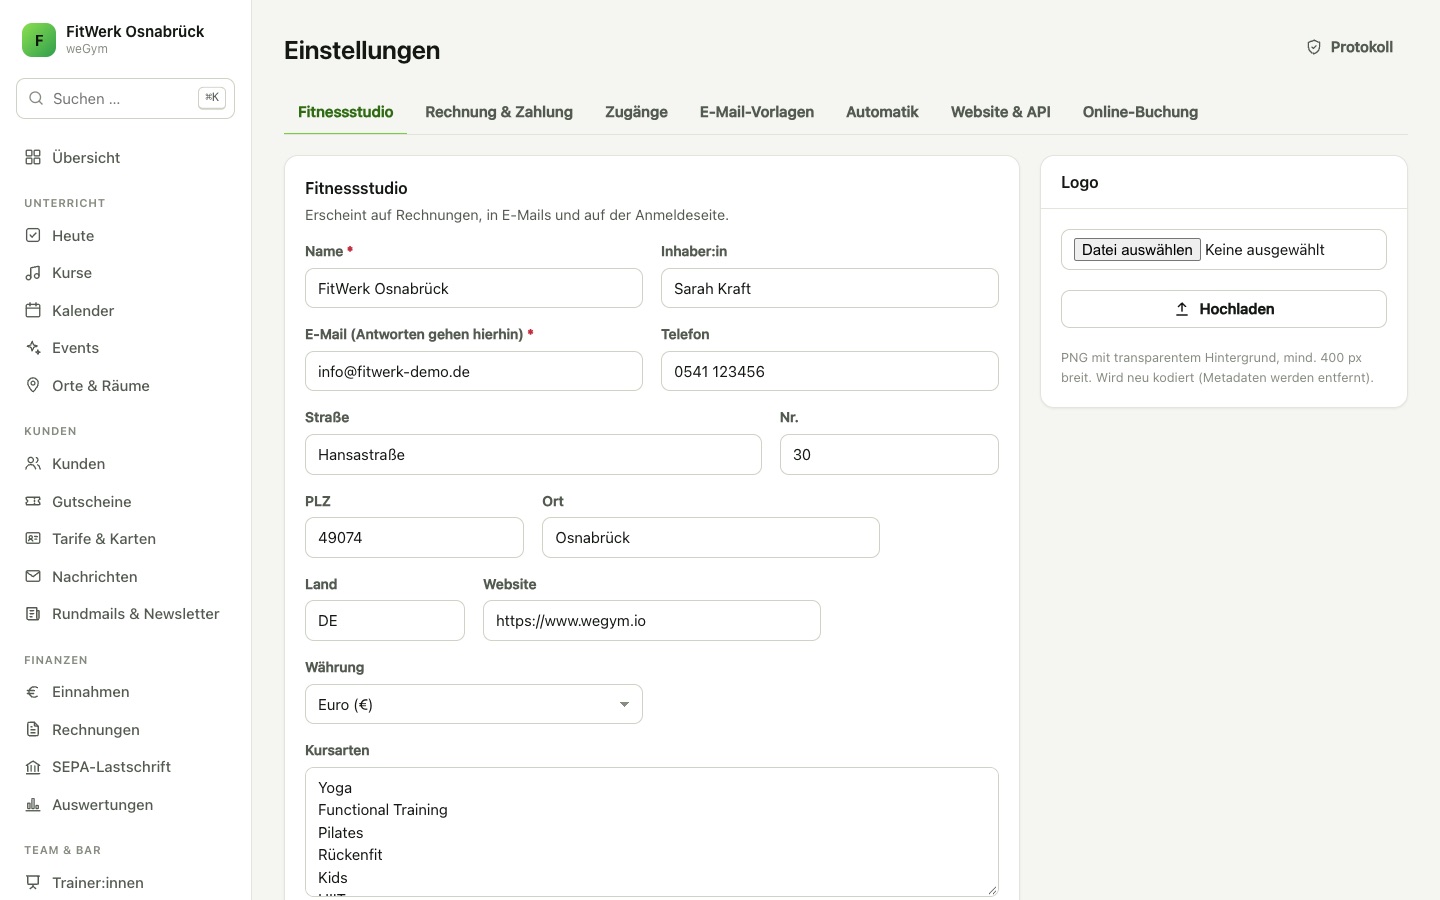Click the E-Mail address field

click(473, 371)
